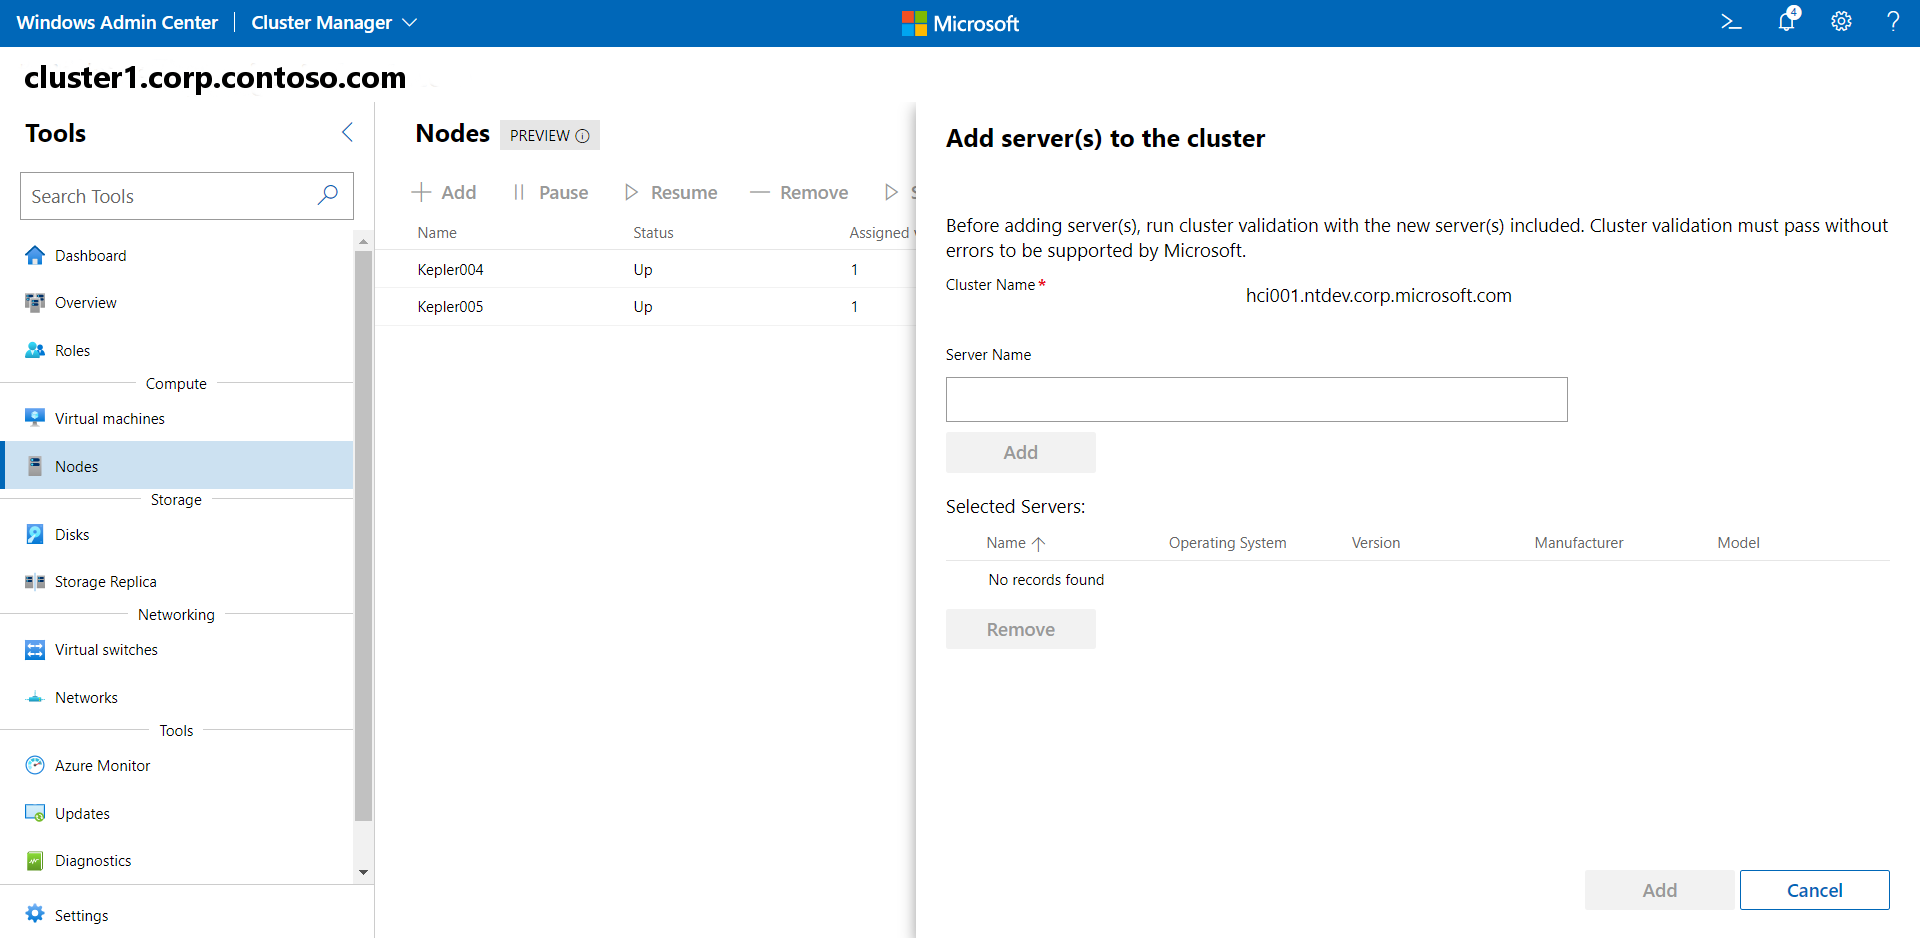Click the search magnifier in Tools
1920x938 pixels.
[x=327, y=196]
